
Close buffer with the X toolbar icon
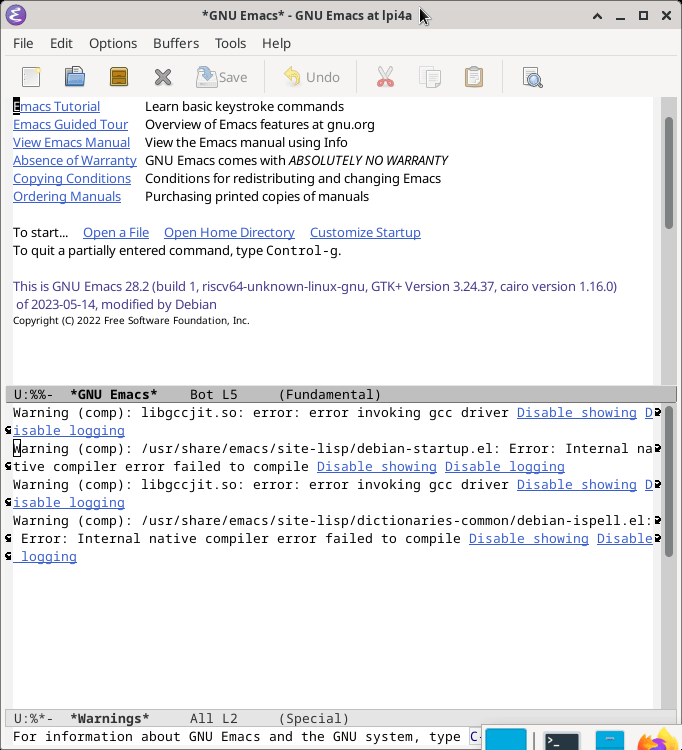163,77
